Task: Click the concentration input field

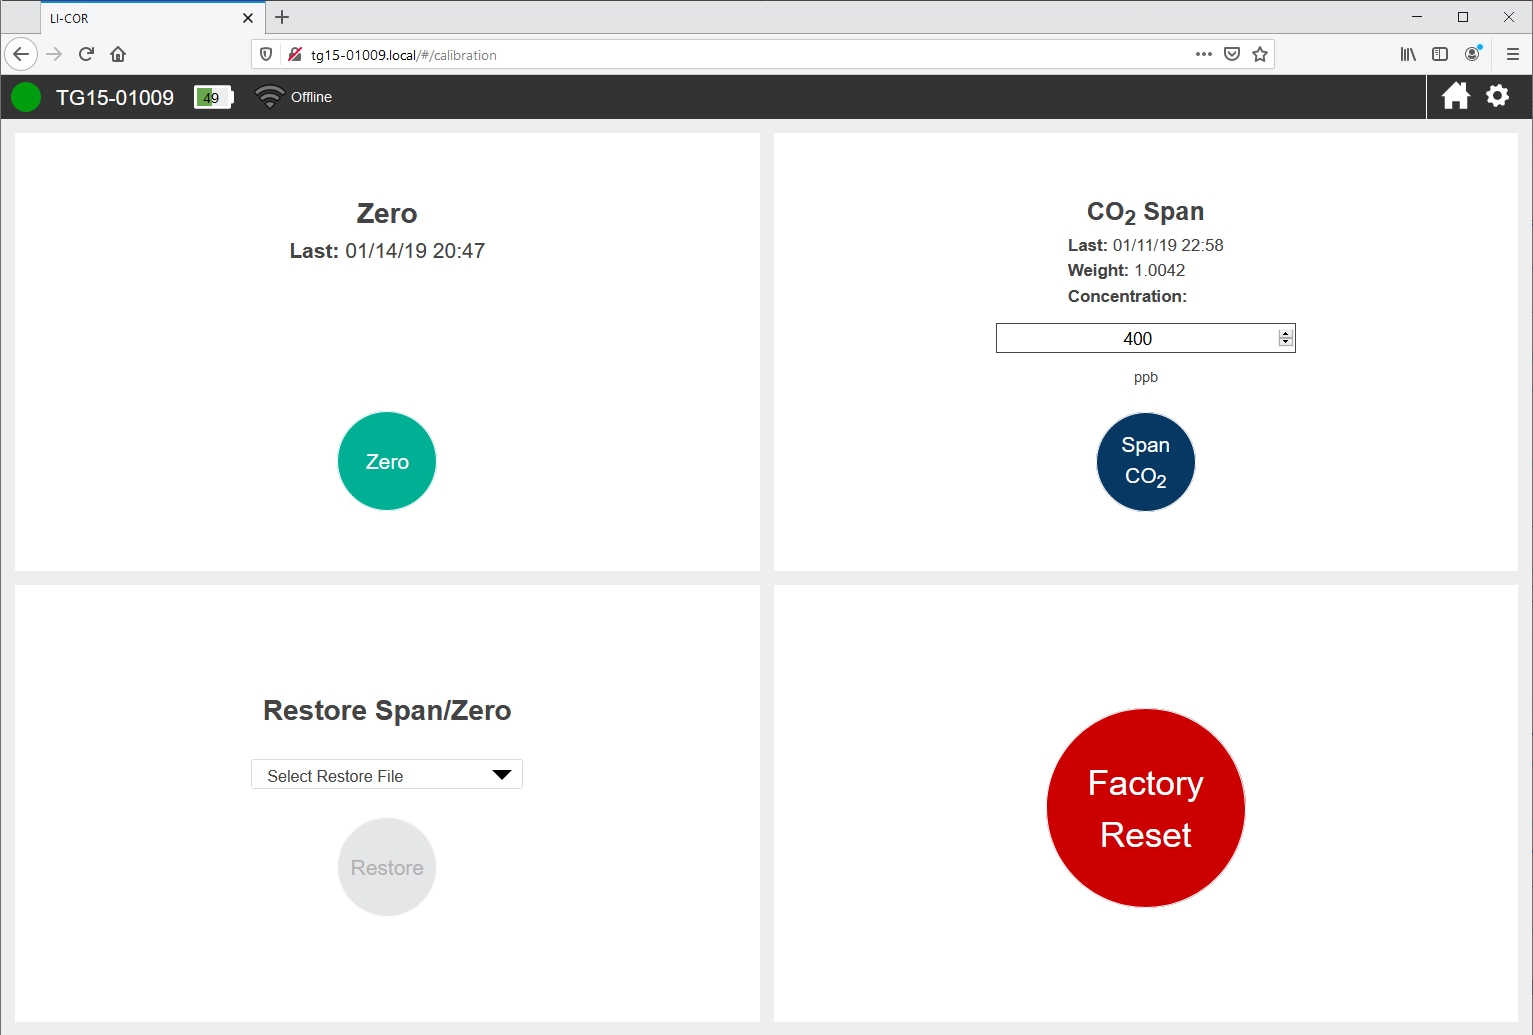Action: point(1136,339)
